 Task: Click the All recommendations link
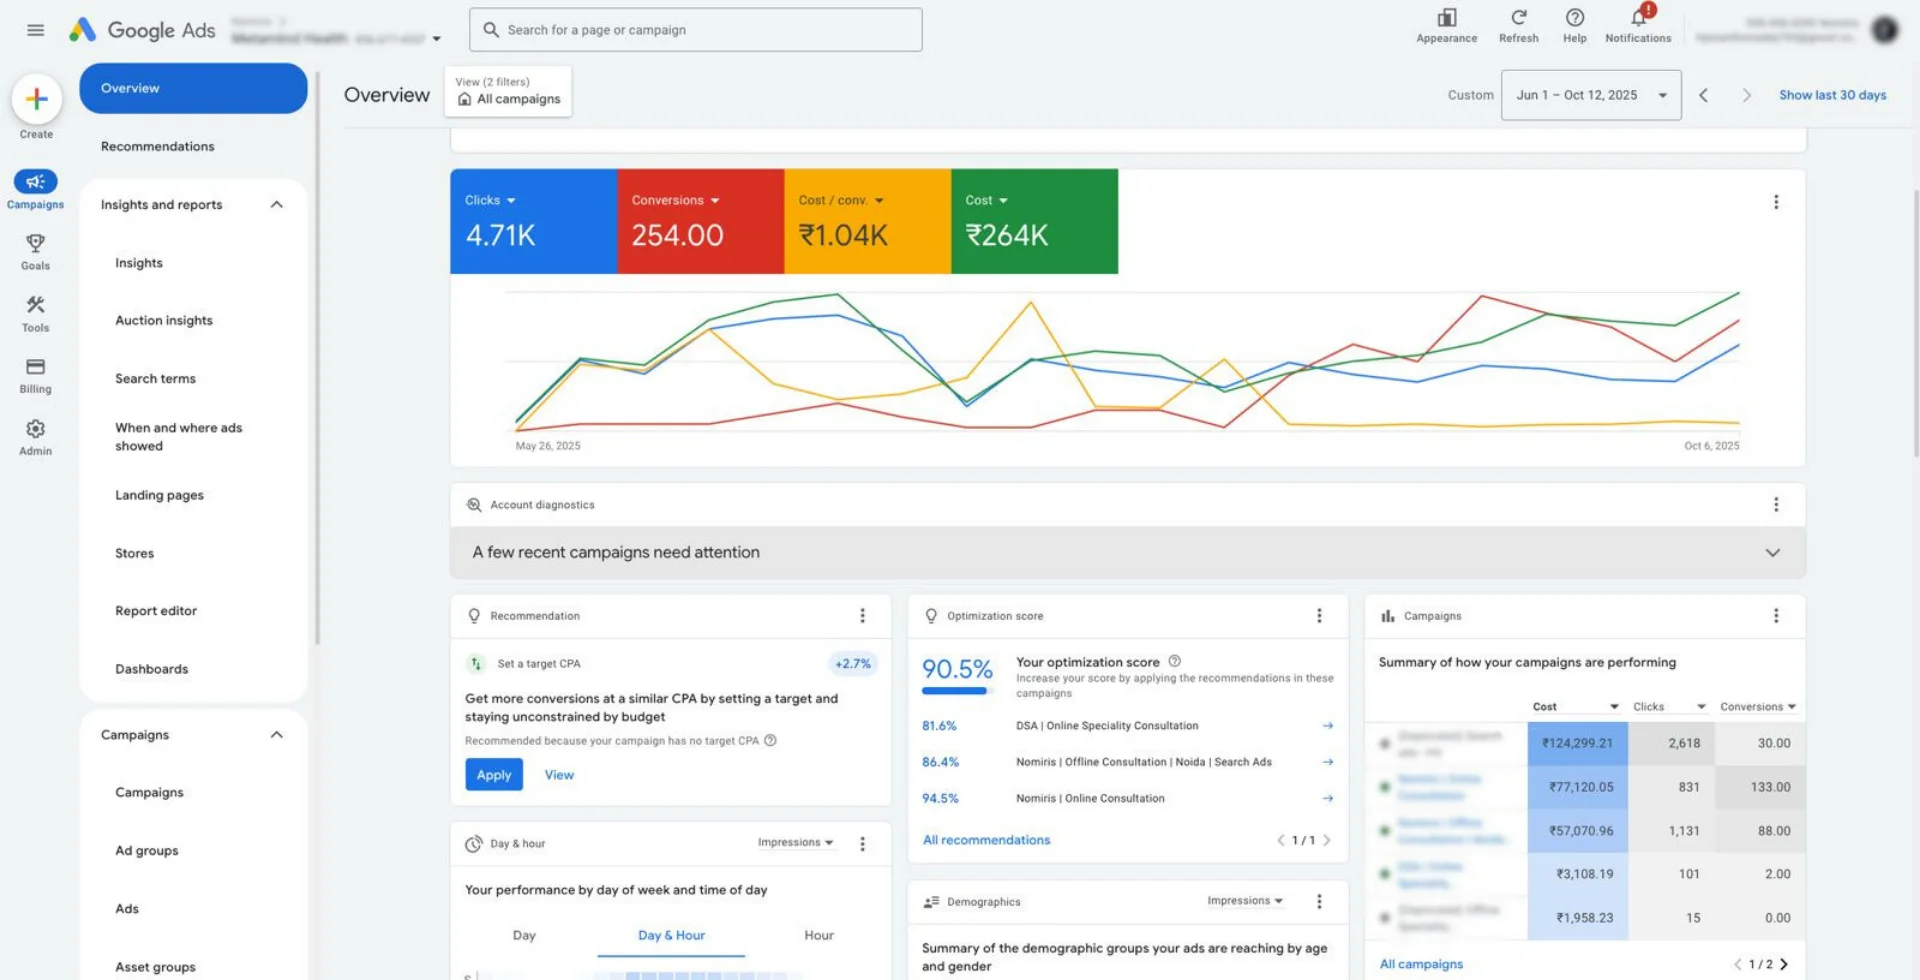(986, 840)
